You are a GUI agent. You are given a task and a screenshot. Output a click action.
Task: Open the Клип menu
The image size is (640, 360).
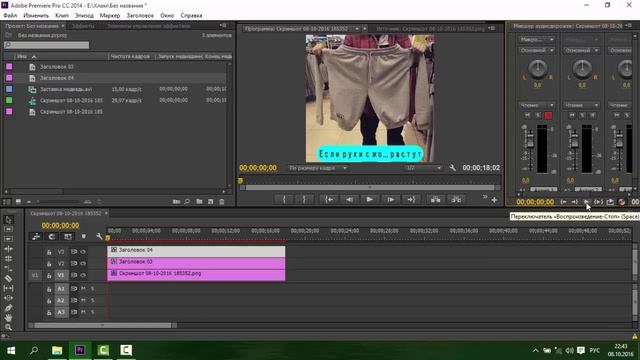click(x=62, y=16)
